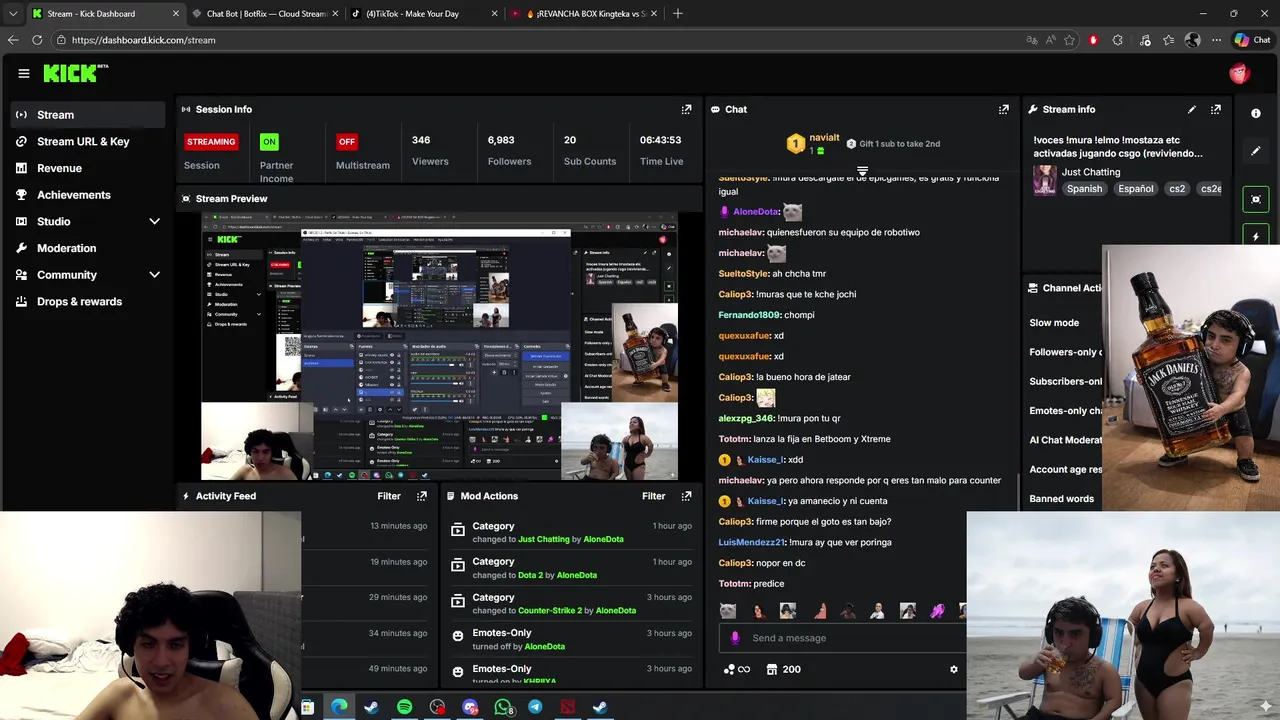Open the Activity Feed Filter
The height and width of the screenshot is (720, 1280).
389,496
